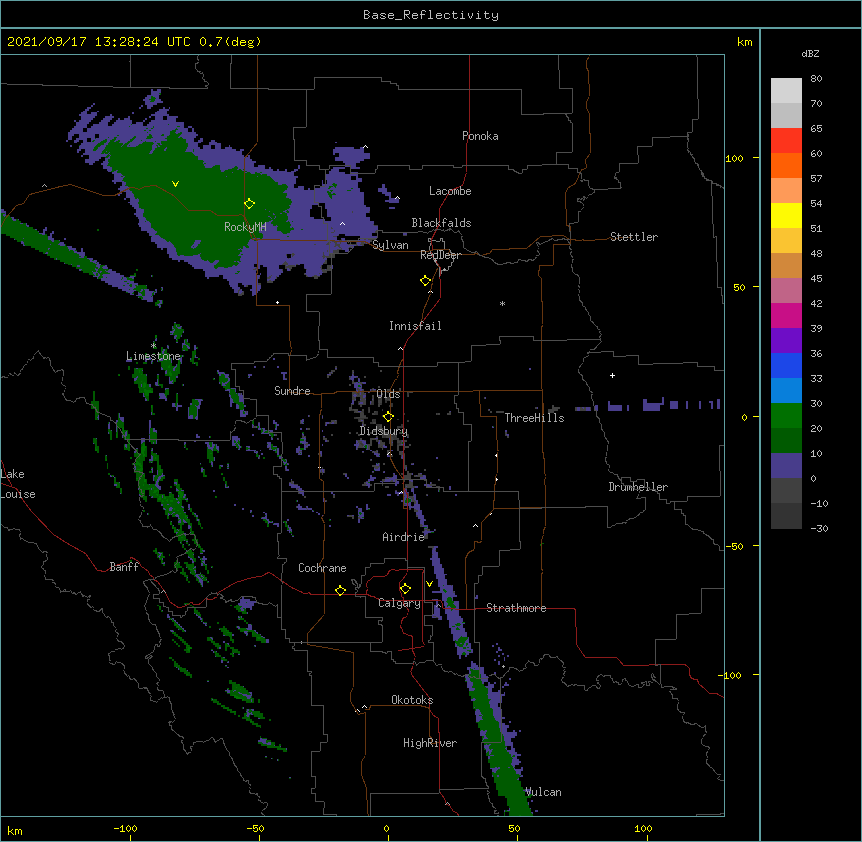
Task: Click the Strathmore label
Action: (516, 608)
